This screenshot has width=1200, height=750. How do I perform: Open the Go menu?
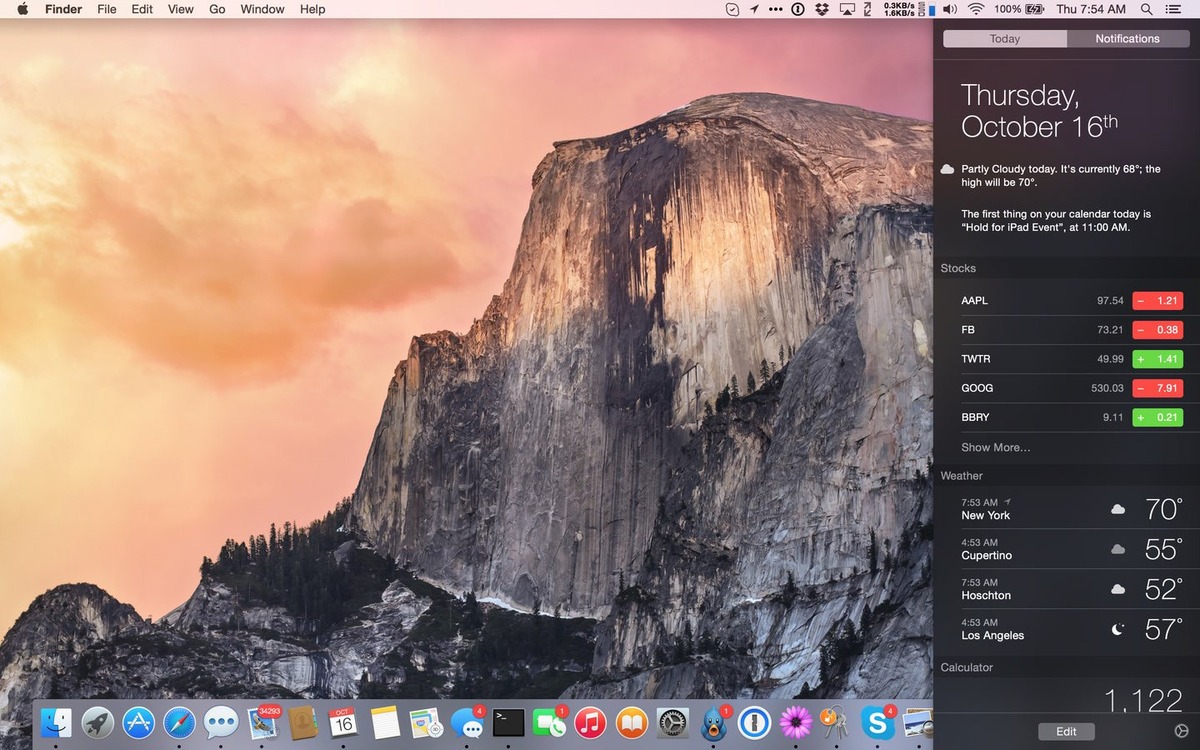[x=217, y=9]
